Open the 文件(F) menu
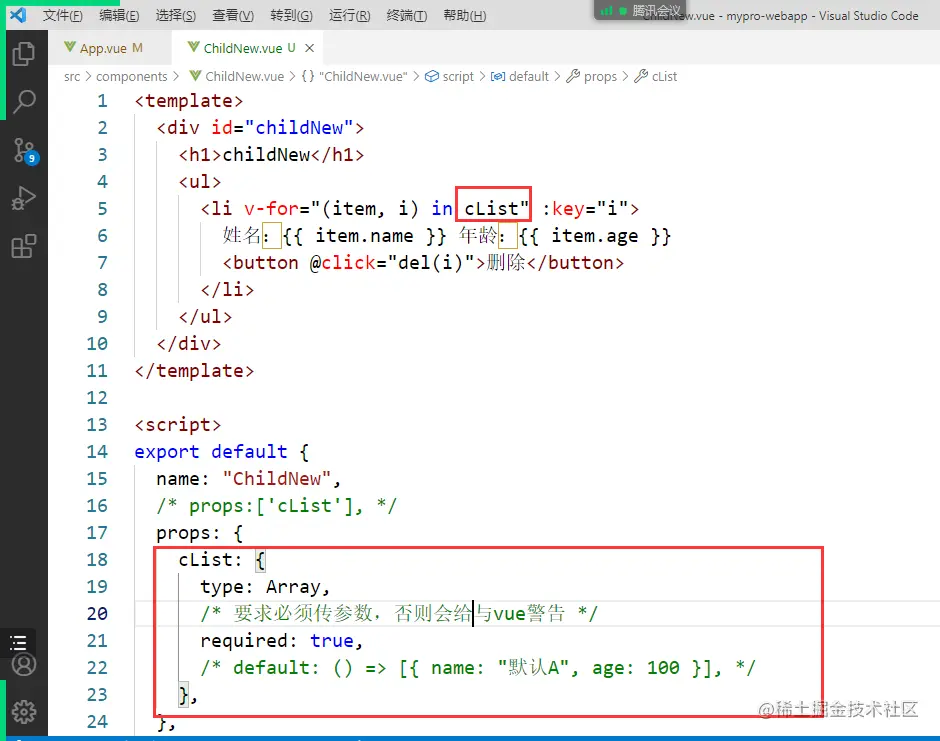The image size is (940, 741). [62, 16]
